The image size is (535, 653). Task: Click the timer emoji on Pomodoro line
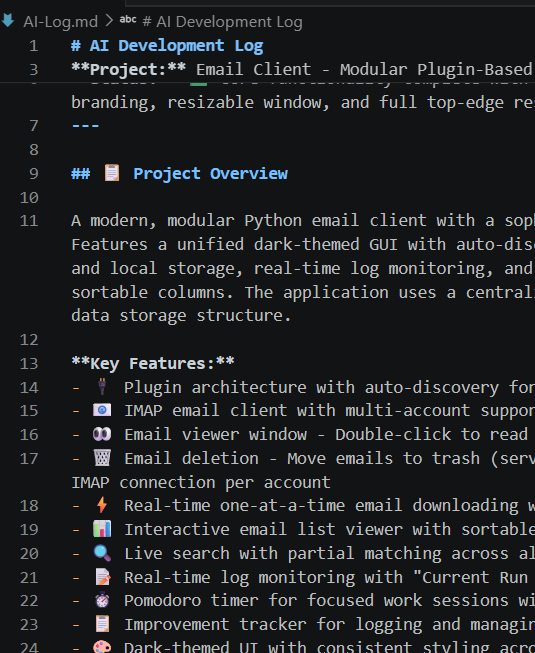tap(102, 601)
